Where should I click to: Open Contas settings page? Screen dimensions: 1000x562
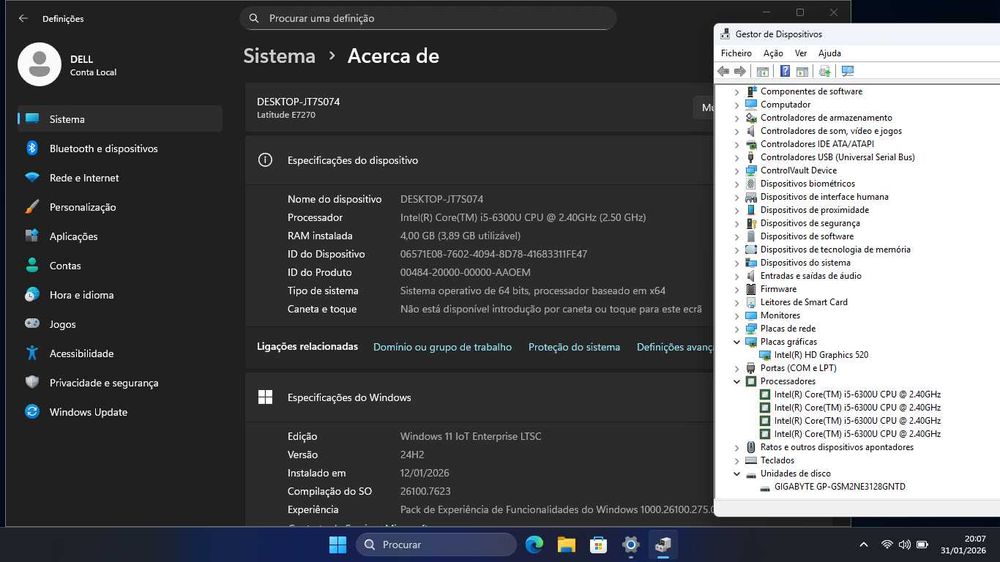pos(120,266)
